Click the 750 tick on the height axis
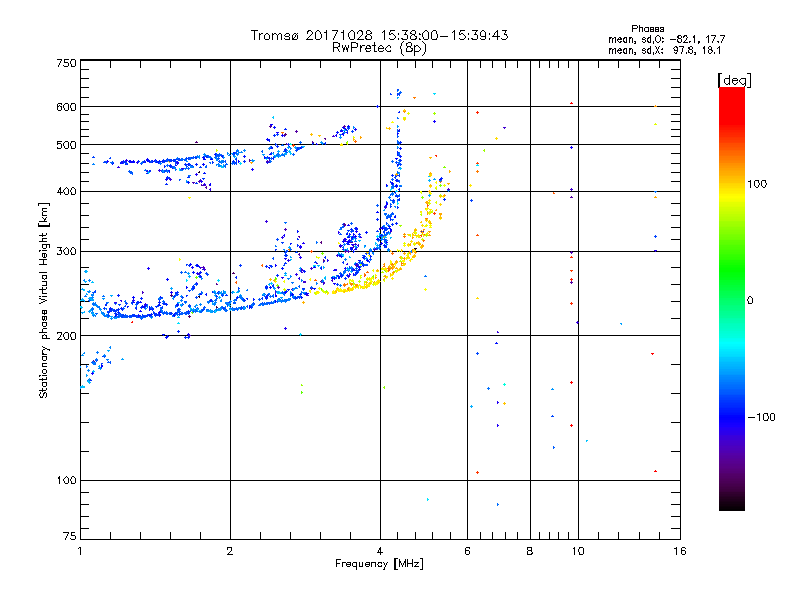The image size is (800, 600). [67, 63]
